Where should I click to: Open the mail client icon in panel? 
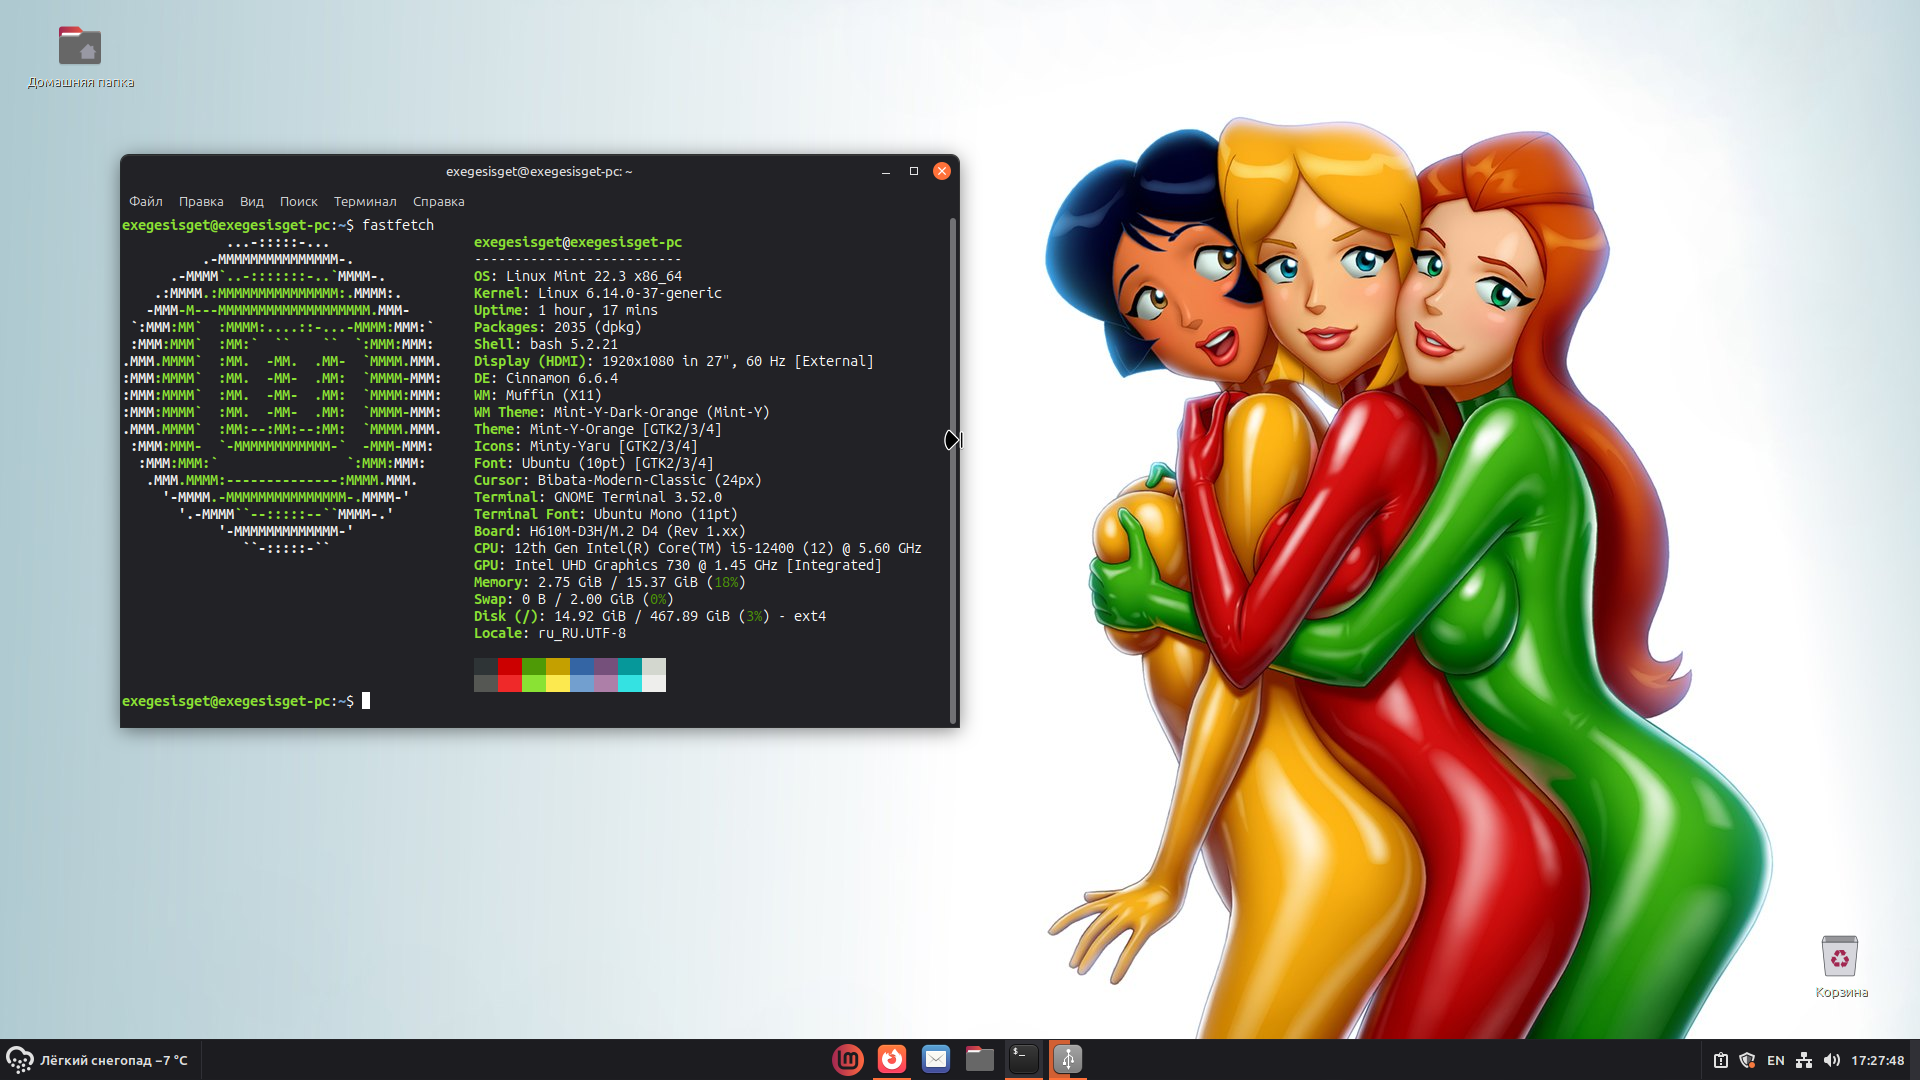click(935, 1059)
